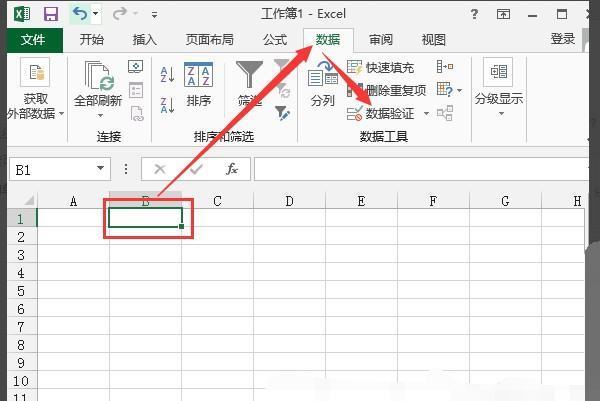
Task: Click the Consolidate icon in 数据工具
Action: coord(445,67)
